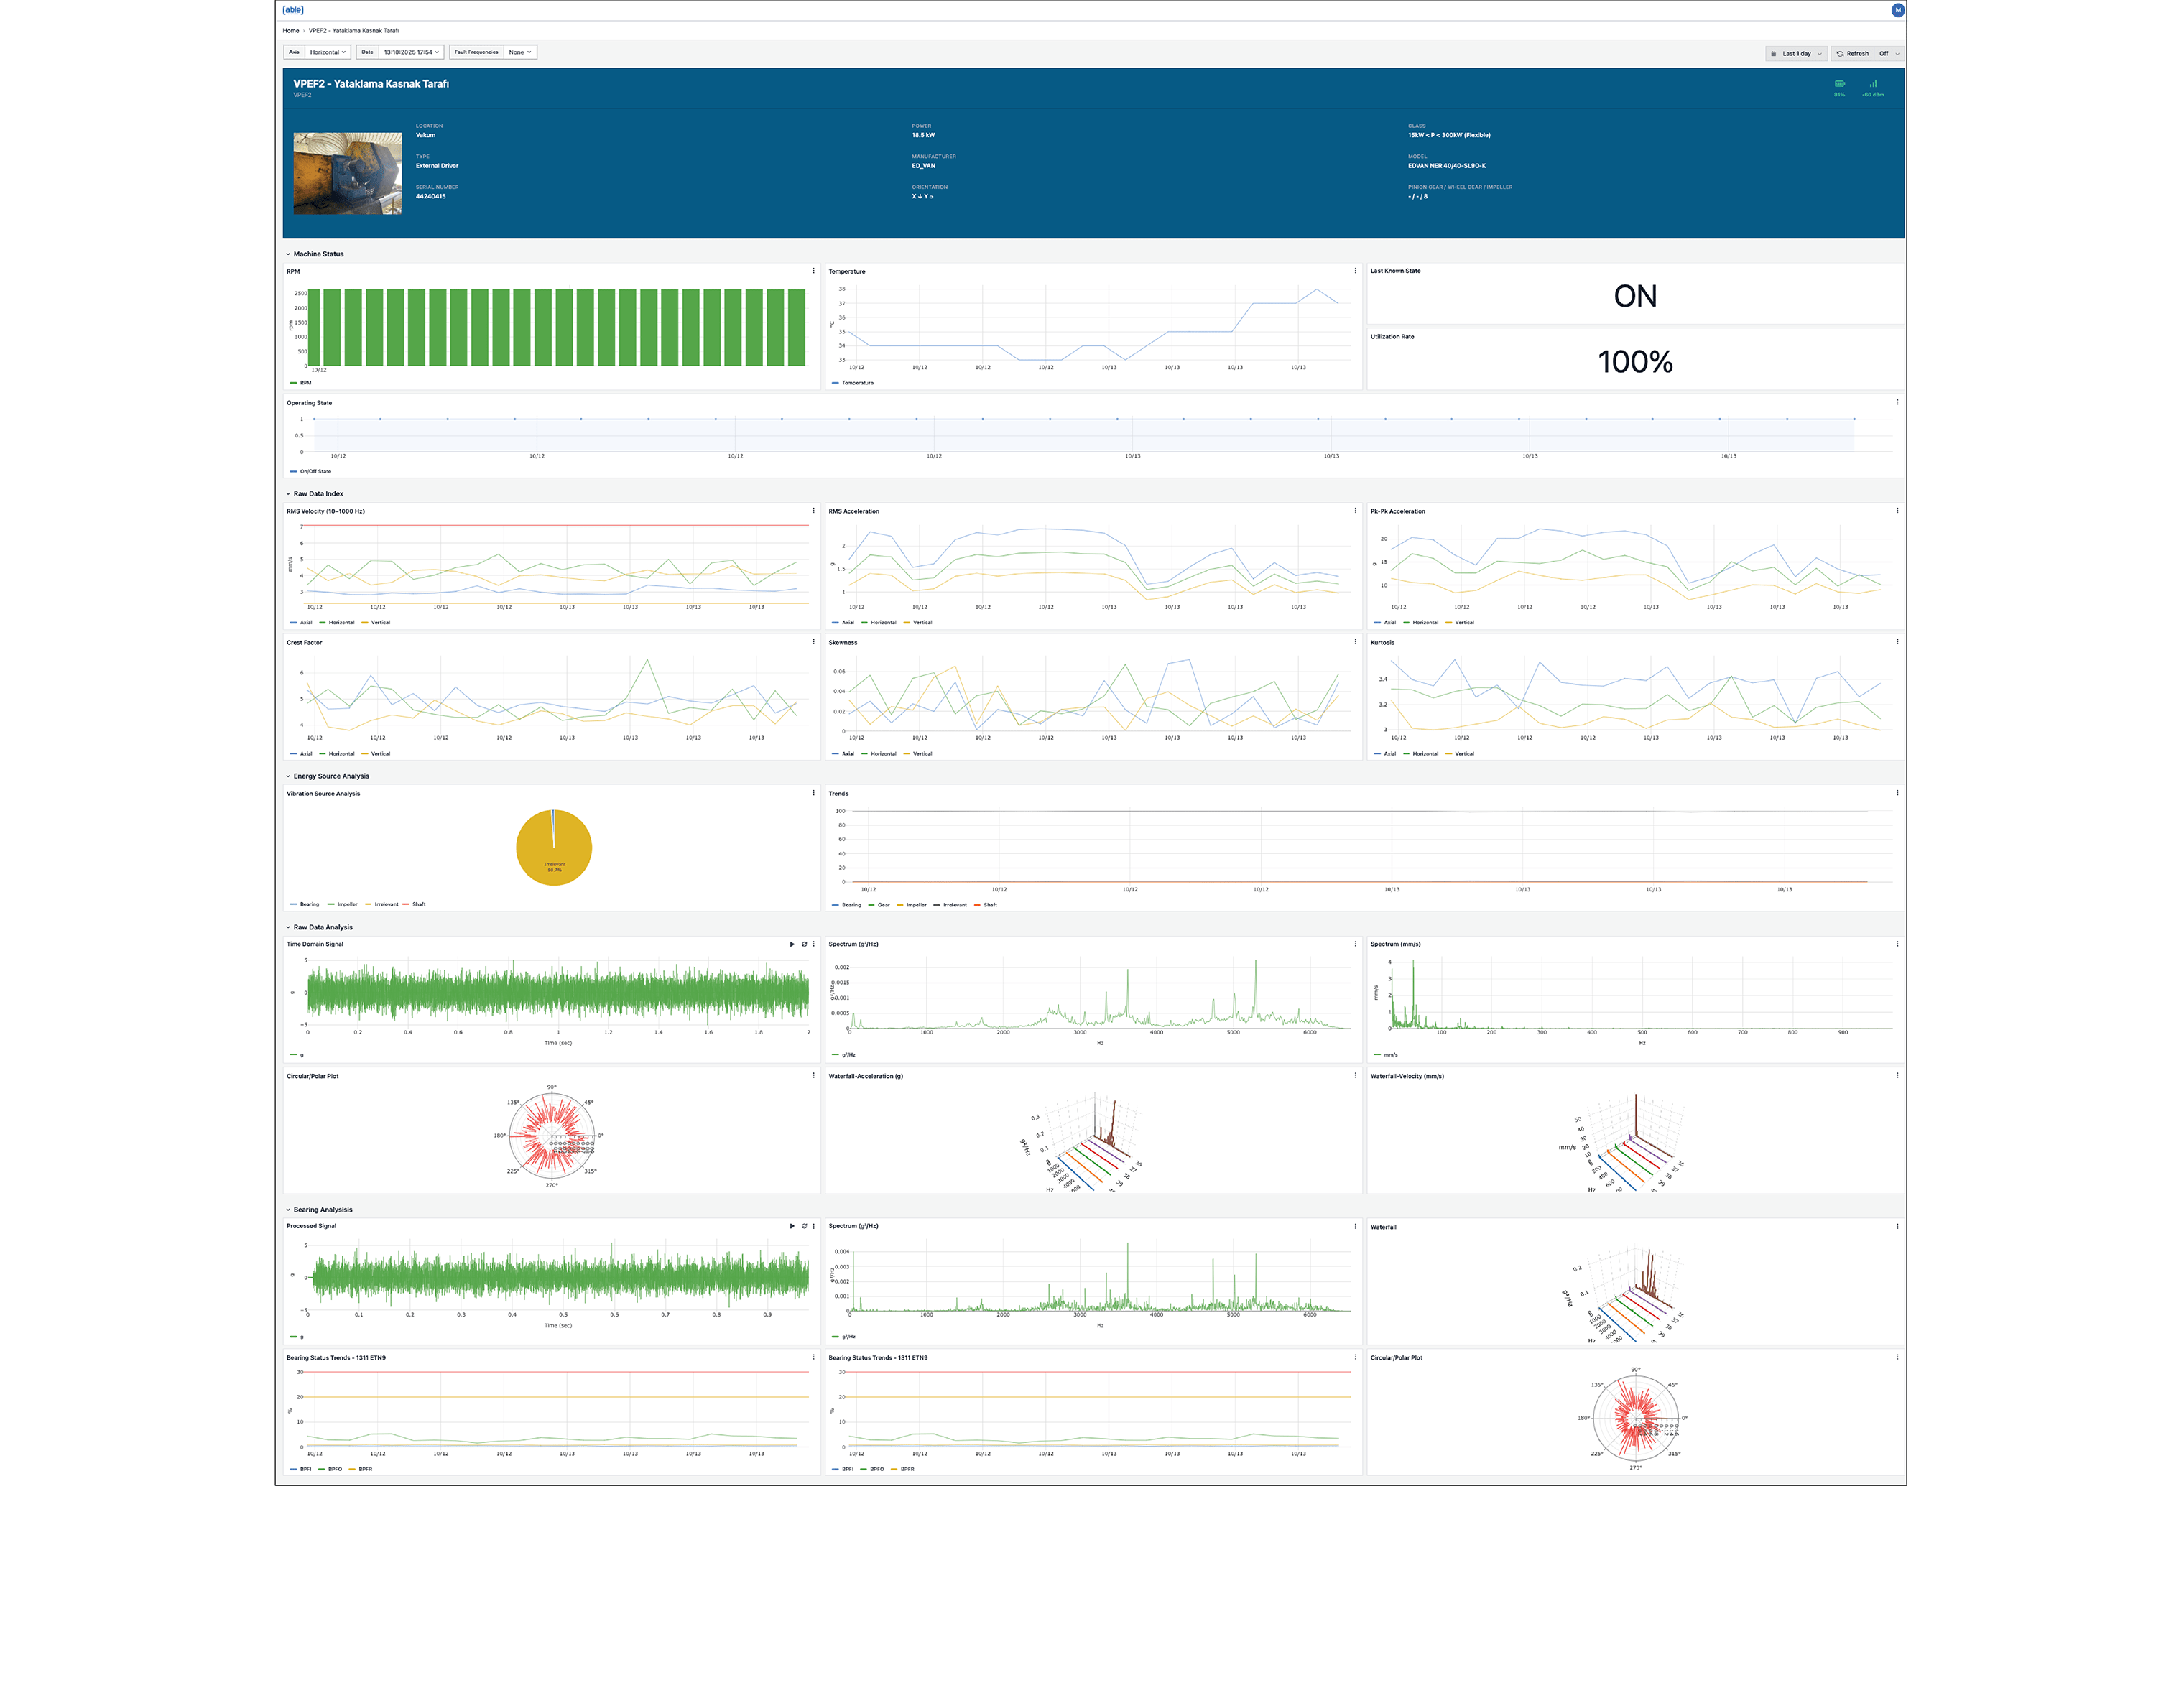This screenshot has width=2184, height=1708.
Task: Play the Time Domain Signal animation
Action: point(792,944)
